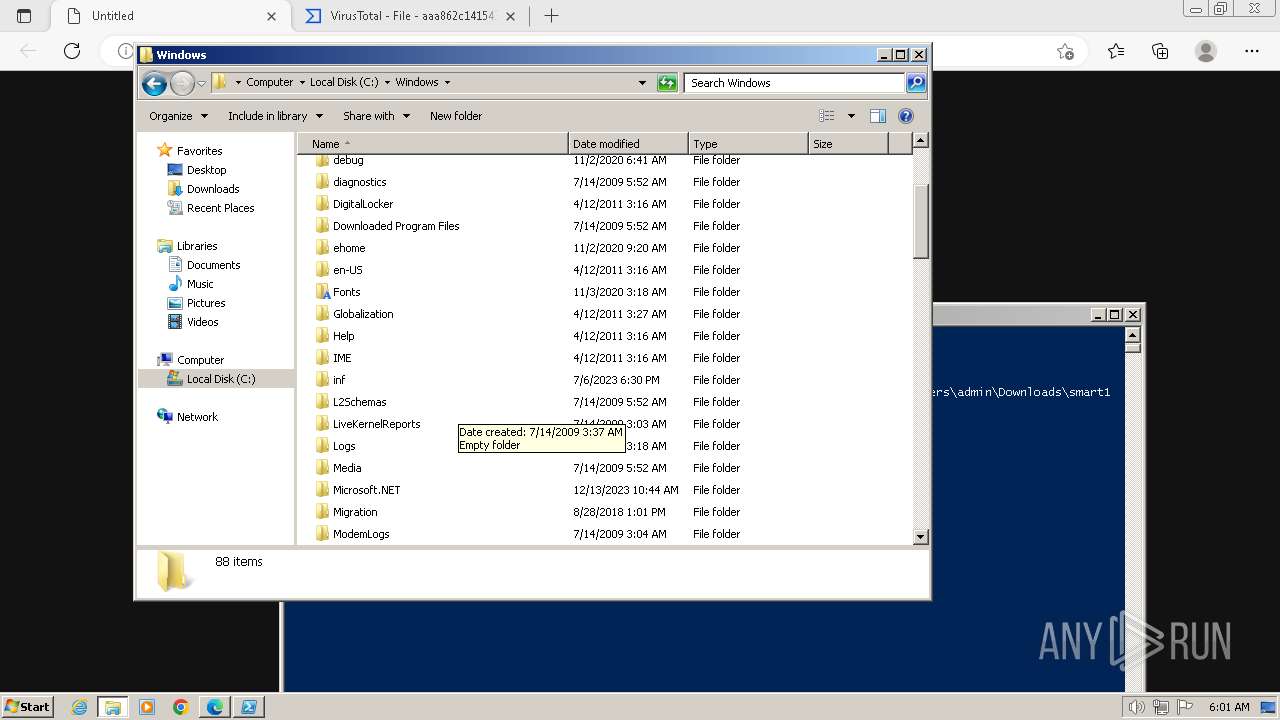Open Desktop in Favorites
1280x720 pixels.
[x=206, y=170]
